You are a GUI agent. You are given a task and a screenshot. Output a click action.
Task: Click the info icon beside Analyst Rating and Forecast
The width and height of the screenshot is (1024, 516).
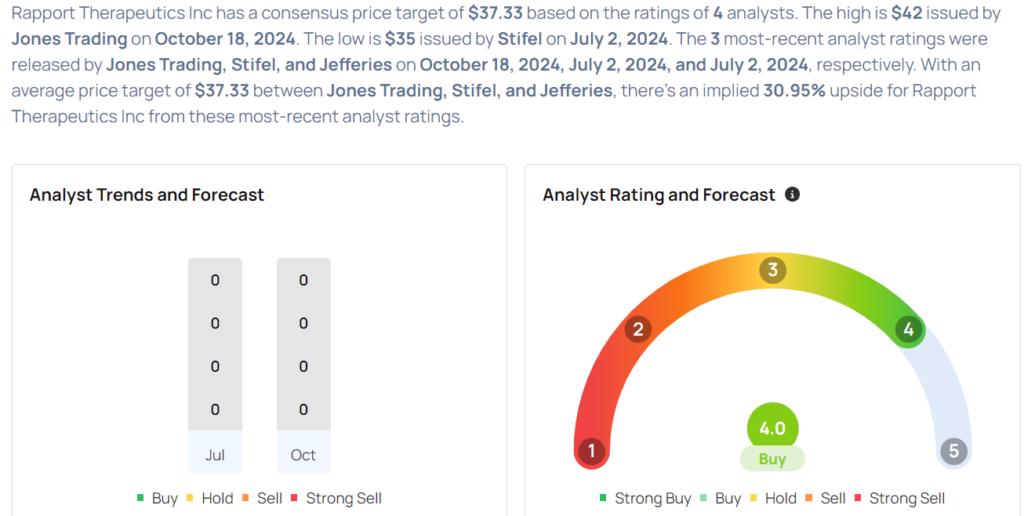[x=792, y=195]
